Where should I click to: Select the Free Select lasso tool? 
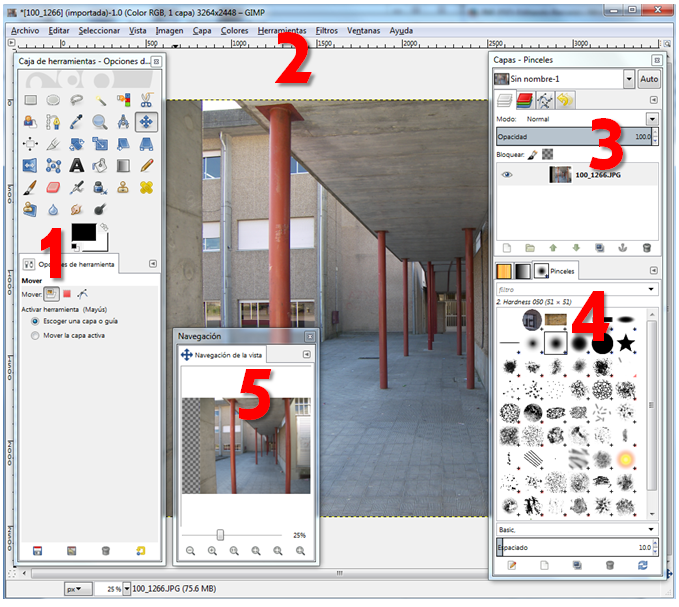coord(77,100)
